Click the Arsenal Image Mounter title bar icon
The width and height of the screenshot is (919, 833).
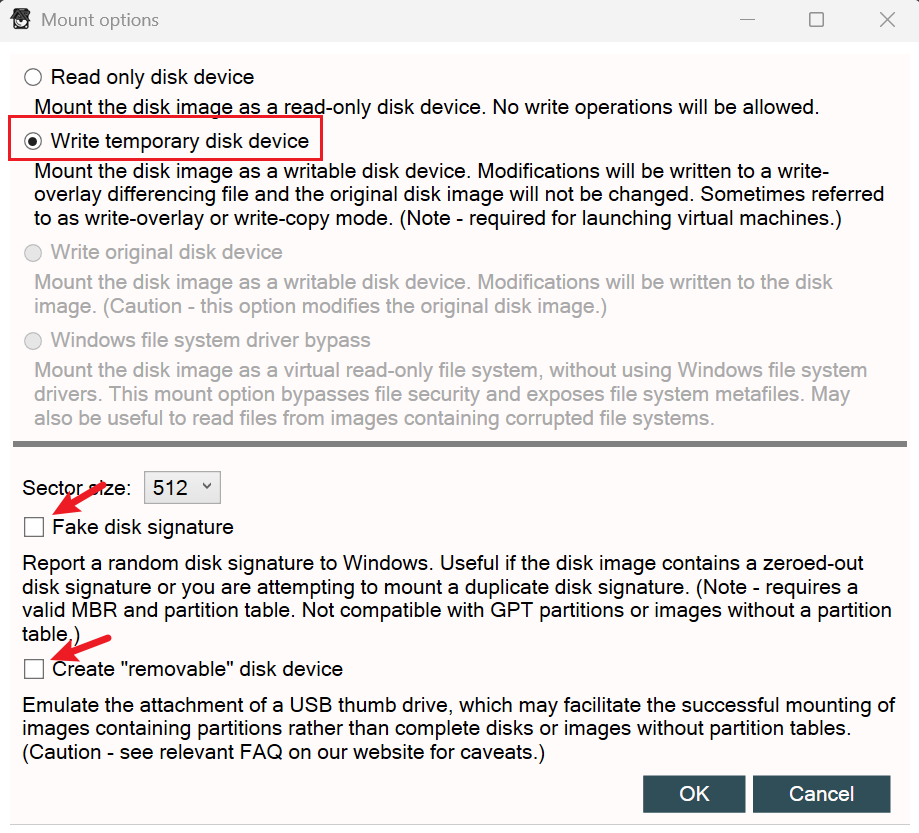point(19,19)
